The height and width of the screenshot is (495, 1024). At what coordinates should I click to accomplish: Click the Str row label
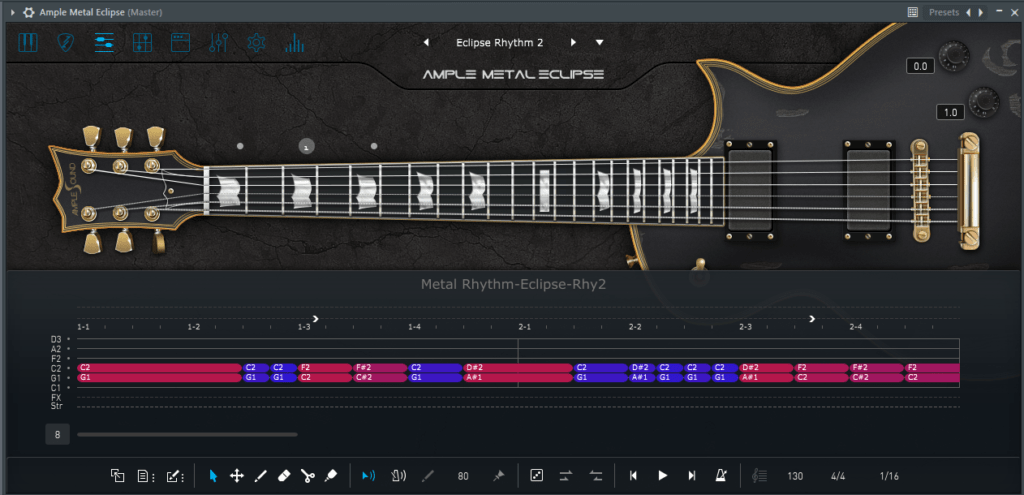[x=56, y=407]
